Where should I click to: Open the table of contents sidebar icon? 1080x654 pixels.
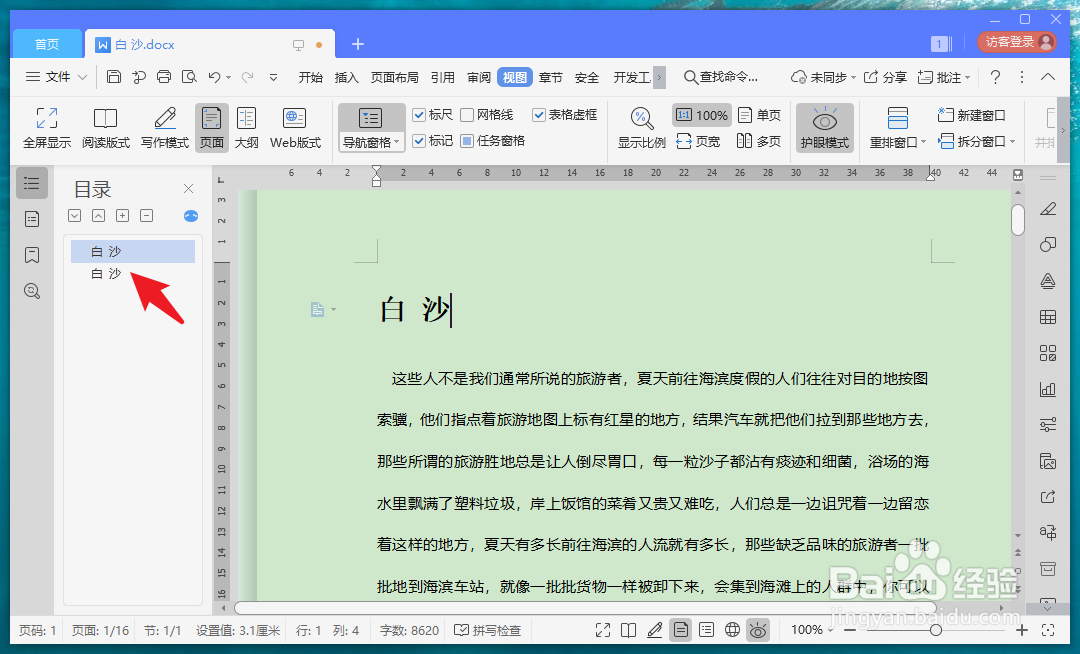click(x=32, y=183)
